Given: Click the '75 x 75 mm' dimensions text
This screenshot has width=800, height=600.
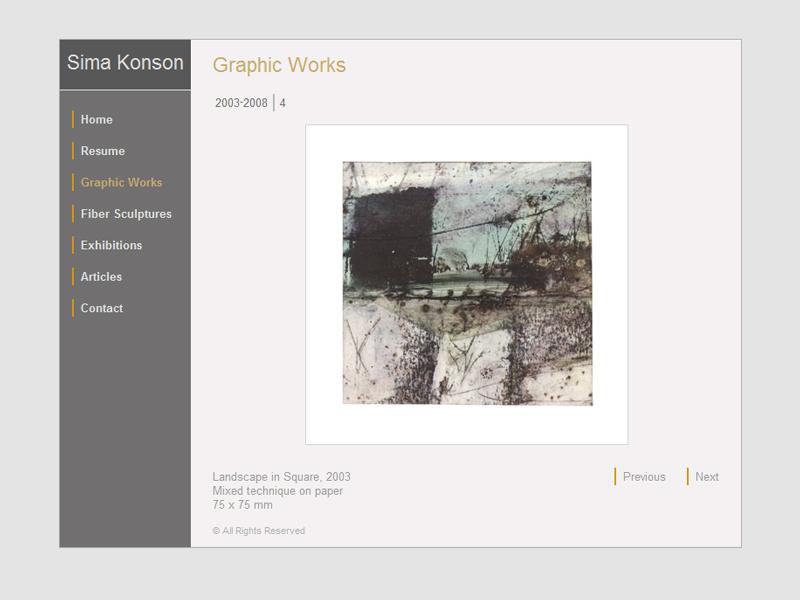Looking at the screenshot, I should 242,505.
